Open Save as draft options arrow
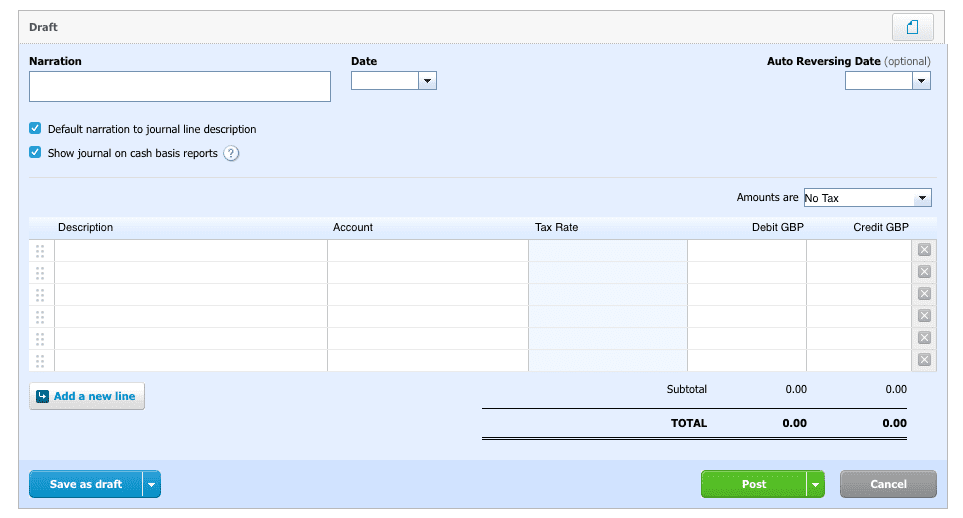The height and width of the screenshot is (518, 963). click(x=151, y=484)
